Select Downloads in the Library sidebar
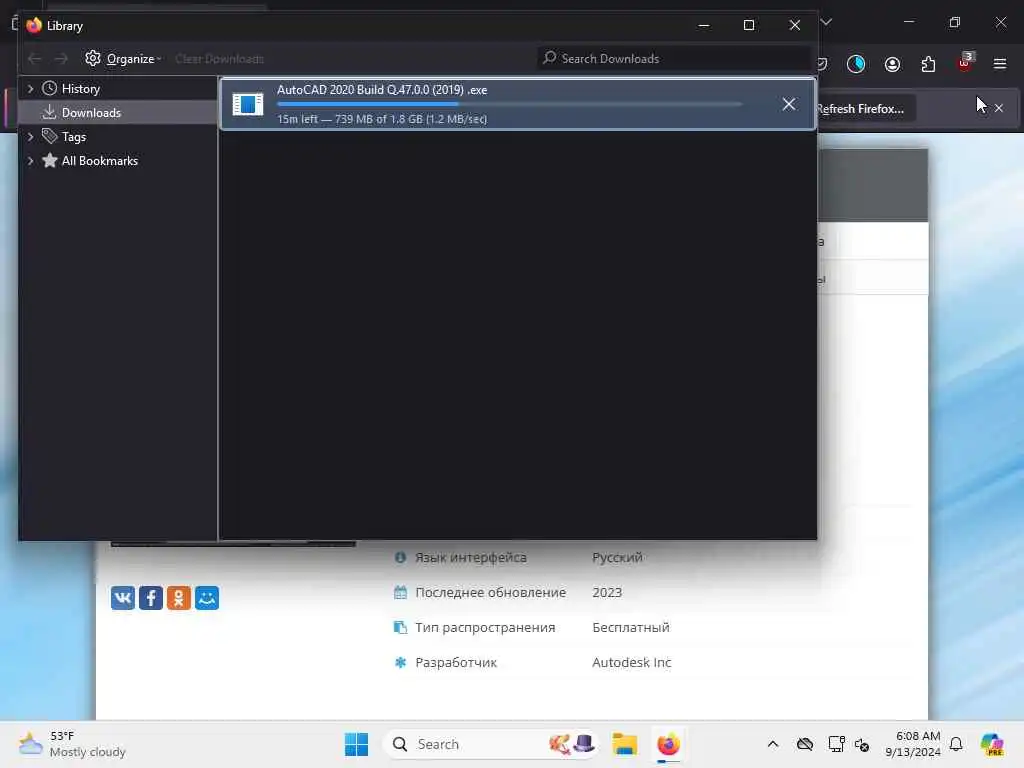This screenshot has height=768, width=1024. click(x=91, y=112)
